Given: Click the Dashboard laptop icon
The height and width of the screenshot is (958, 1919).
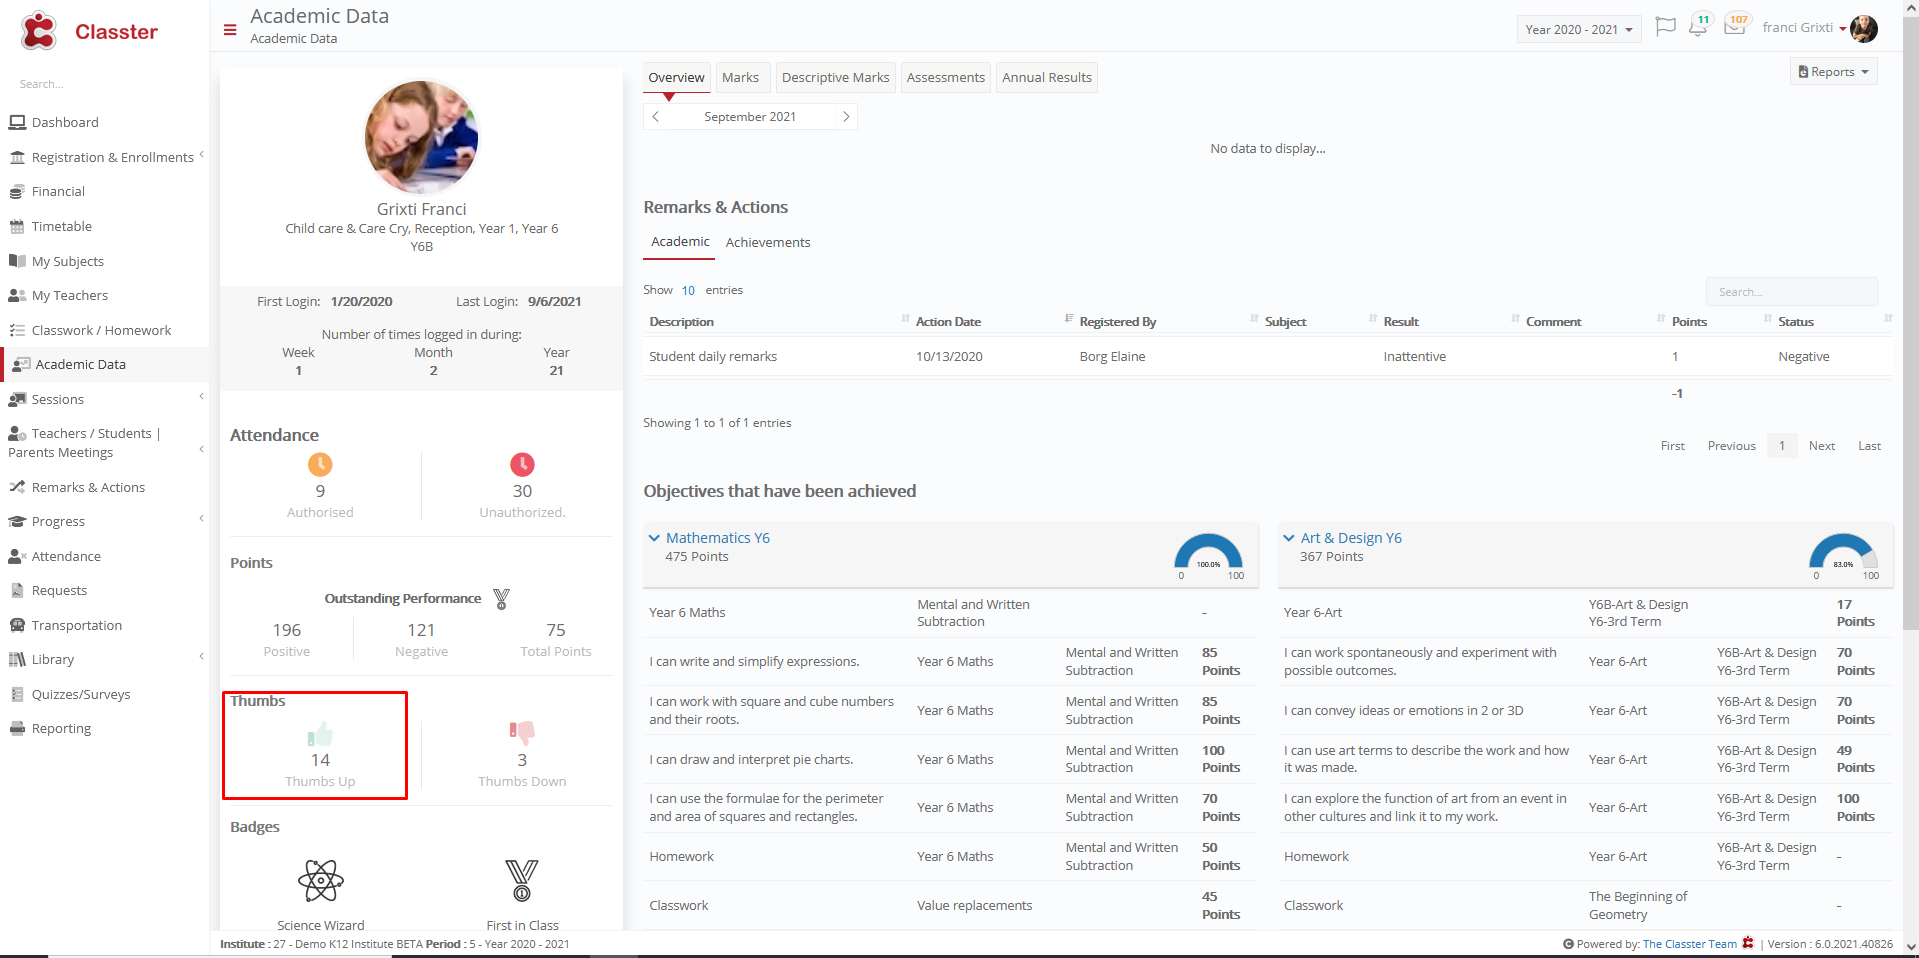Looking at the screenshot, I should [x=17, y=122].
